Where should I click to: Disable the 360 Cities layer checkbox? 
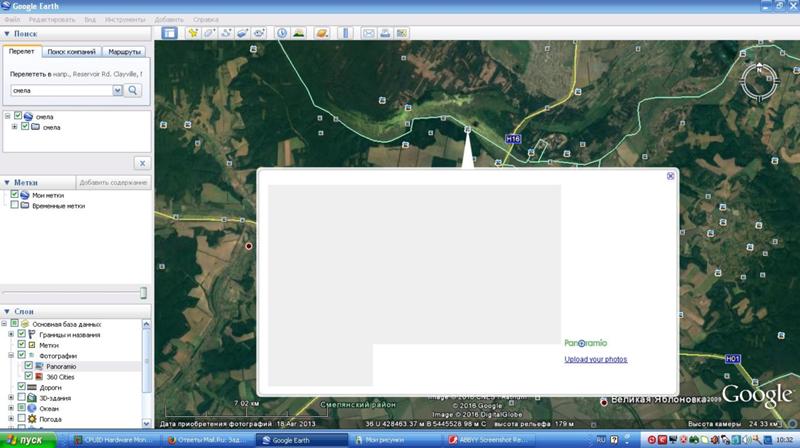(29, 376)
